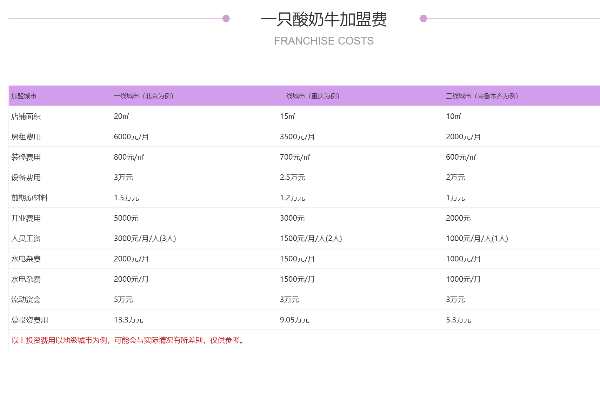
Task: Click the 3000元/月/人(3人) salary cell
Action: point(145,238)
